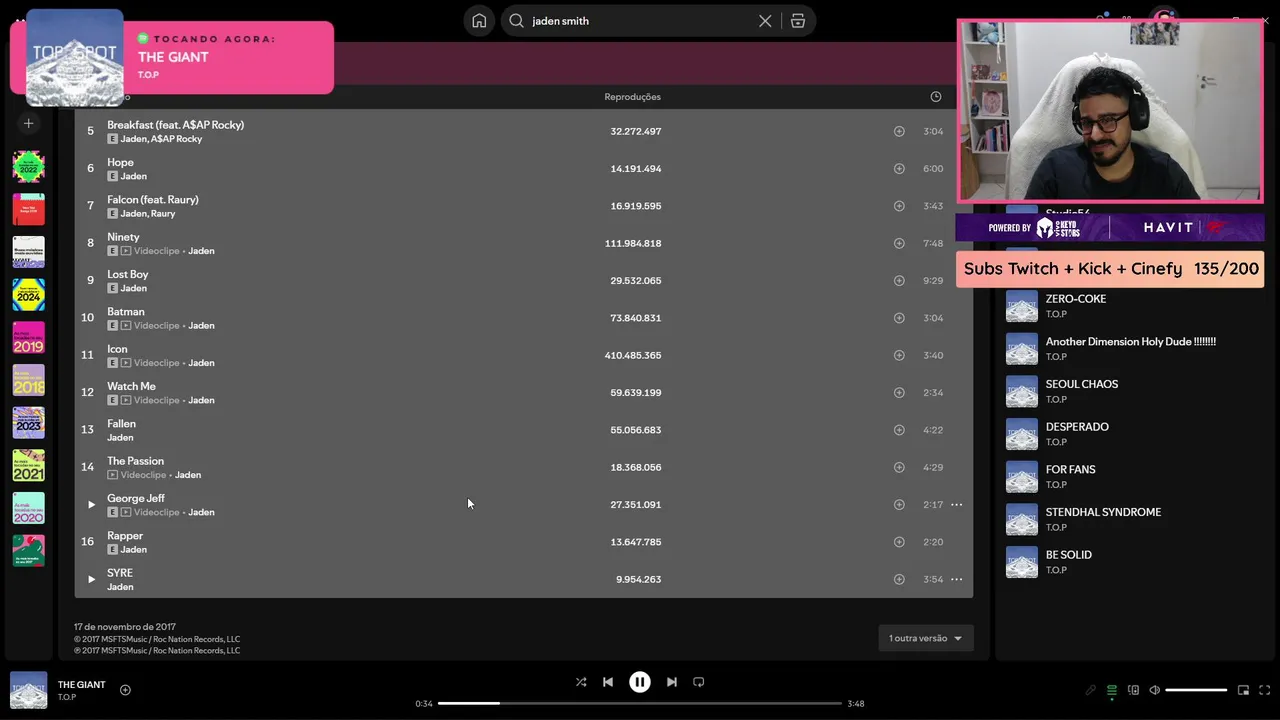Open artist Raury on the Falcon row
The width and height of the screenshot is (1280, 720).
click(x=163, y=213)
